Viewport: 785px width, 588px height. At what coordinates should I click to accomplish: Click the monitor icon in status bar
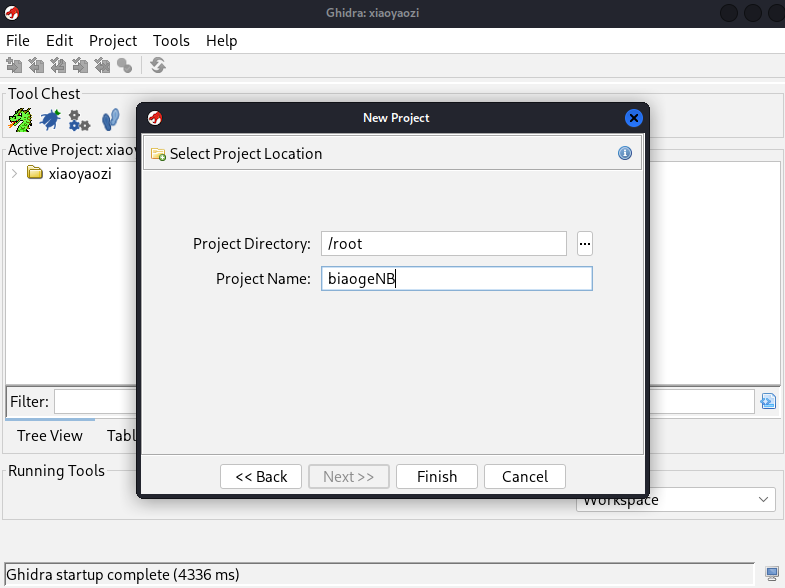point(772,573)
